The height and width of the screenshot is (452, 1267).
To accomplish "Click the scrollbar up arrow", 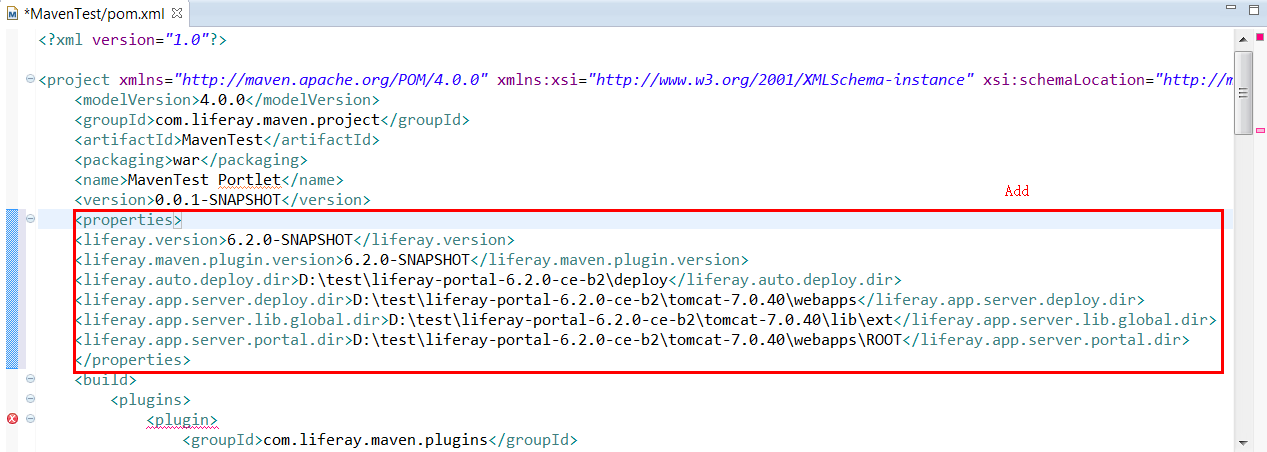I will pos(1243,40).
